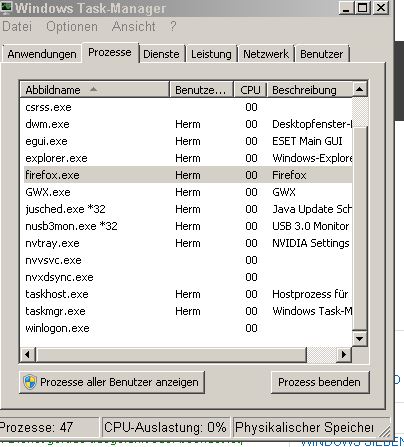Click the vertical scrollbar up arrow
Image resolution: width=404 pixels, height=447 pixels.
click(360, 89)
